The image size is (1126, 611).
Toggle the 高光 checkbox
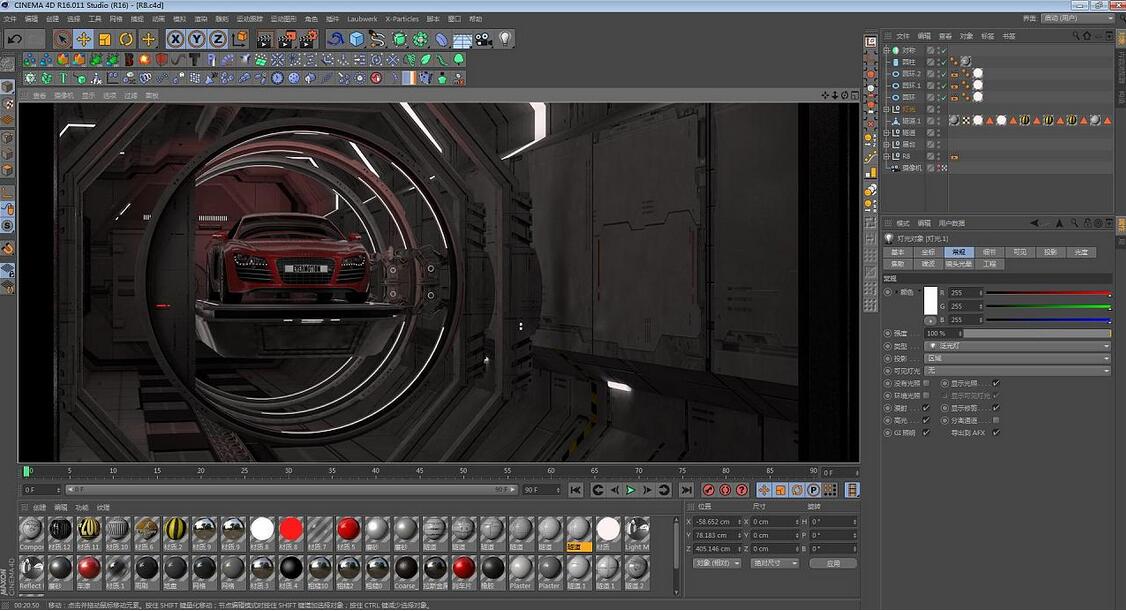pos(926,421)
